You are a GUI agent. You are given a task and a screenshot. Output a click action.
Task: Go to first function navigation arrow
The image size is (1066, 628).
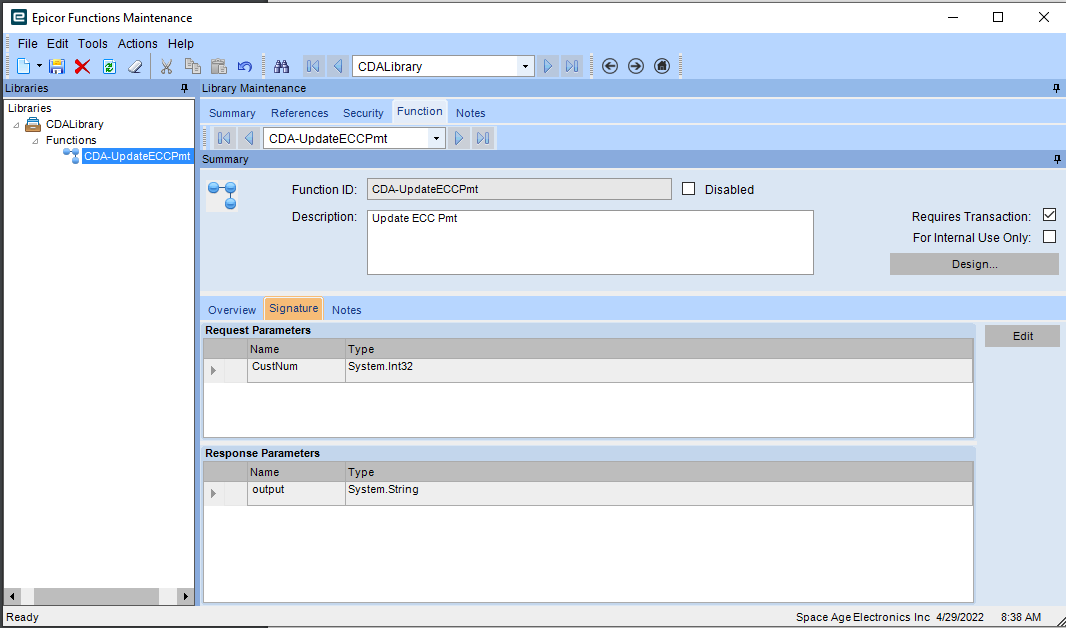(x=224, y=138)
